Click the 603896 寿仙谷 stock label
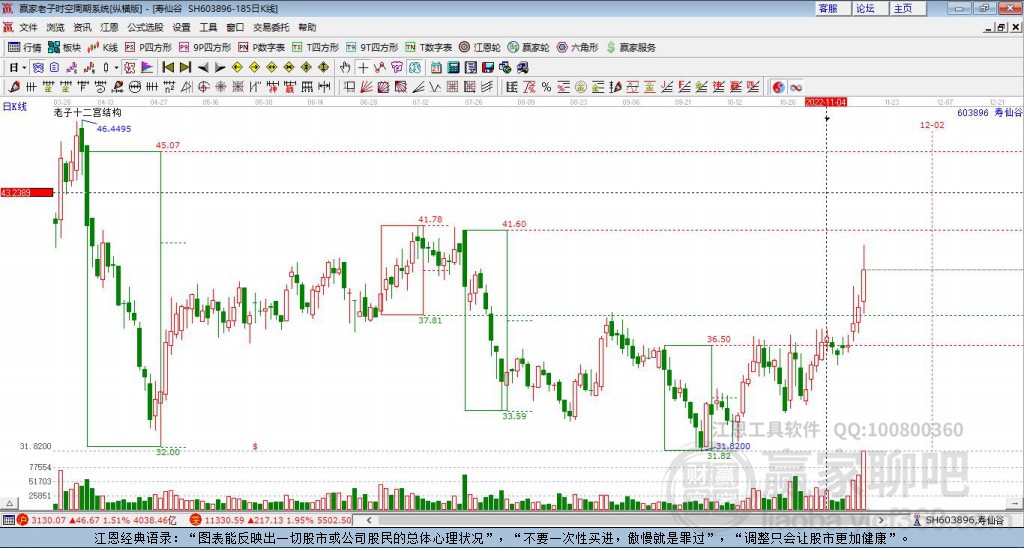1024x548 pixels. (989, 112)
